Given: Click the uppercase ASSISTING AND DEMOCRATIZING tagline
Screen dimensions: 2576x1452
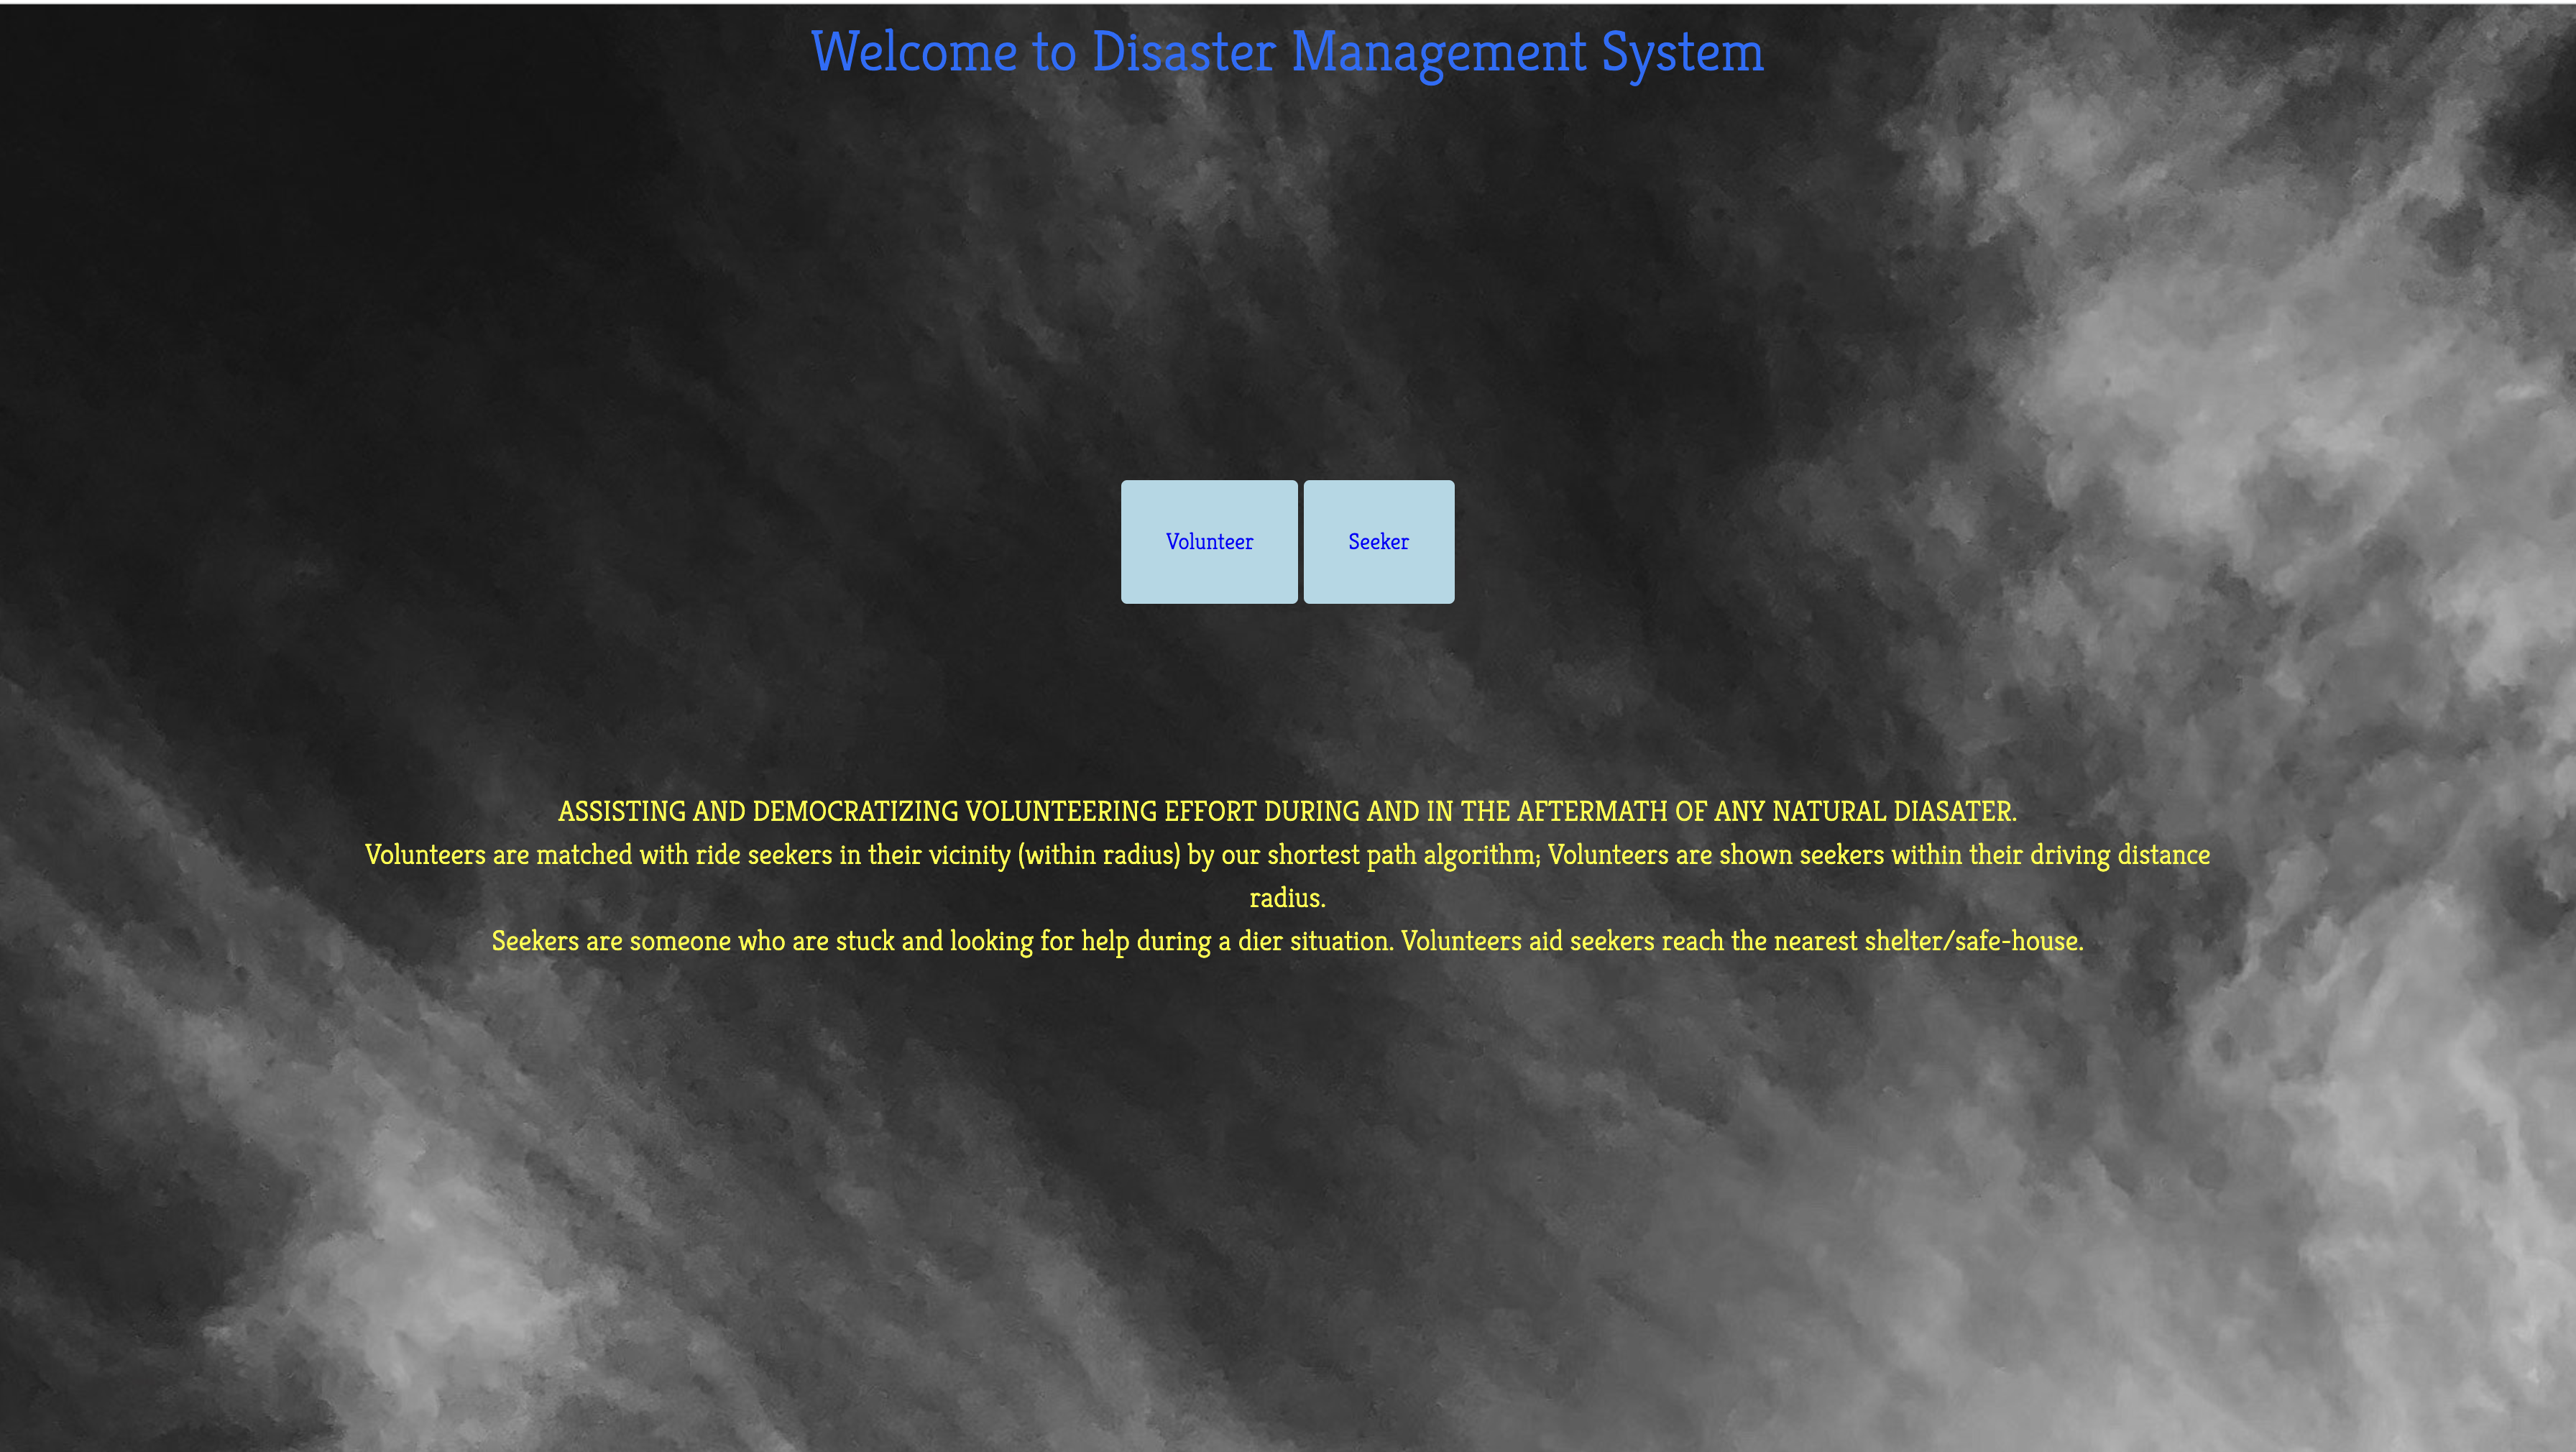Looking at the screenshot, I should [760, 812].
